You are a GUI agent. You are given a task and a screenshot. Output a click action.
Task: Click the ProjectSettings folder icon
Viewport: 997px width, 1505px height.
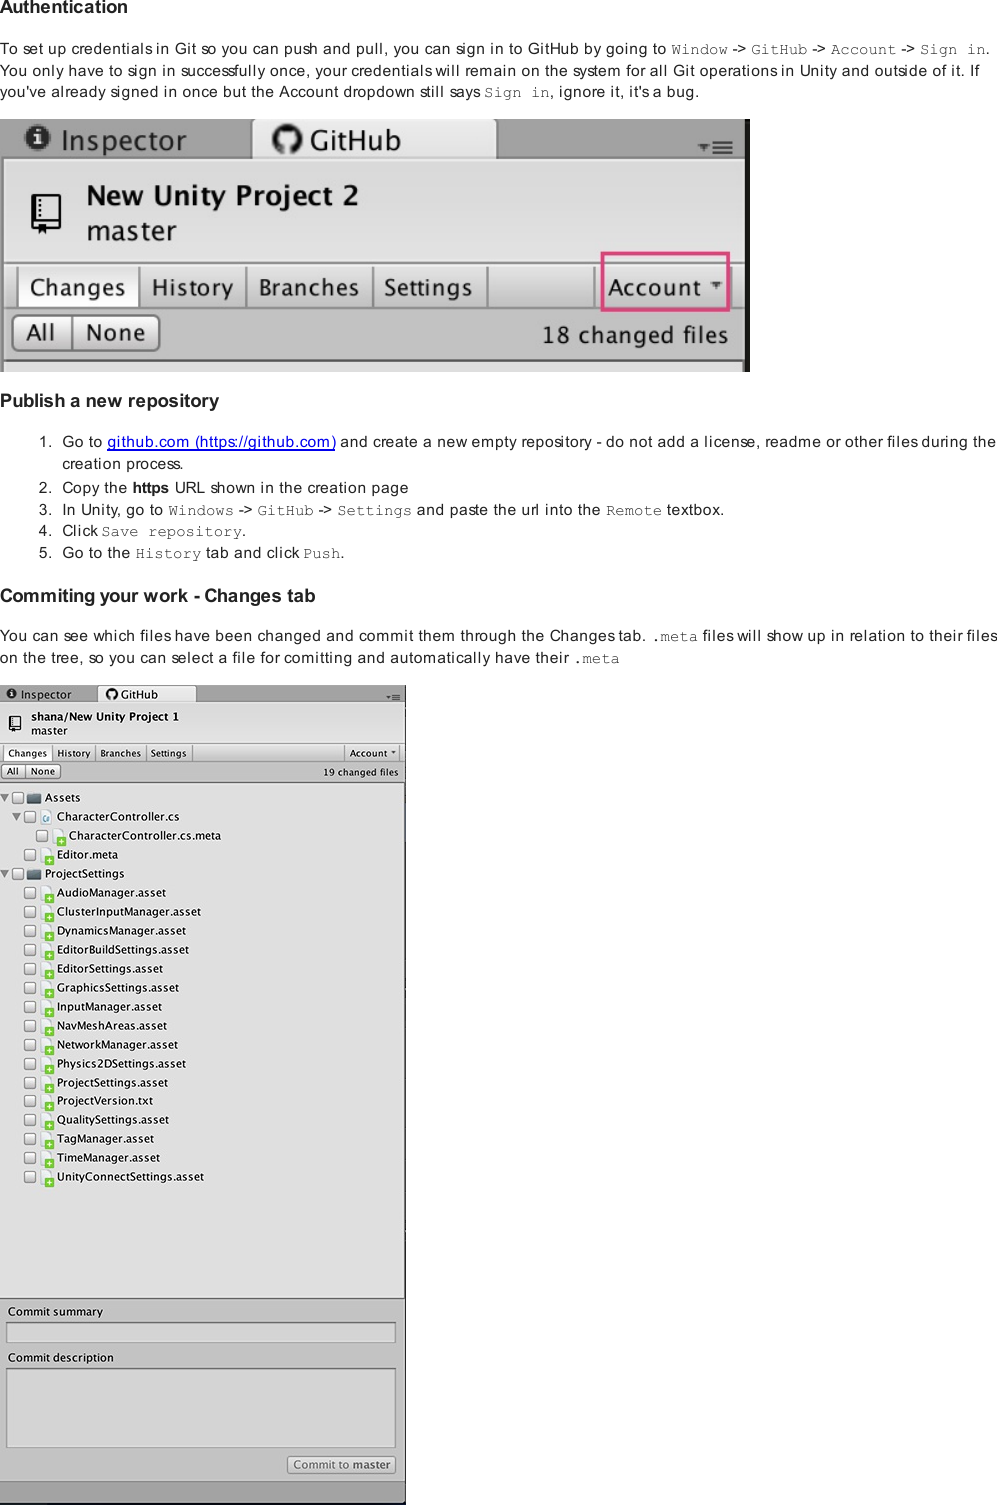(34, 874)
